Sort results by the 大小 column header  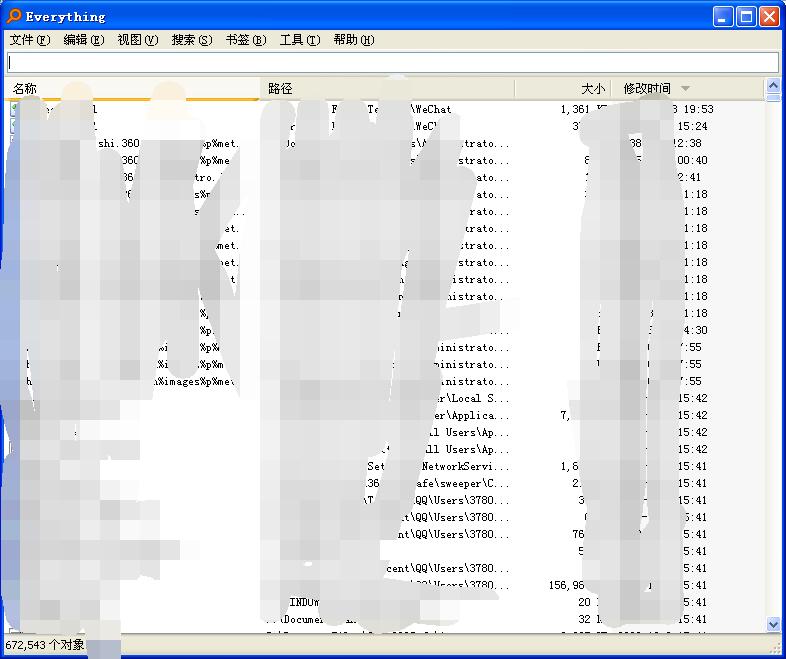click(564, 89)
